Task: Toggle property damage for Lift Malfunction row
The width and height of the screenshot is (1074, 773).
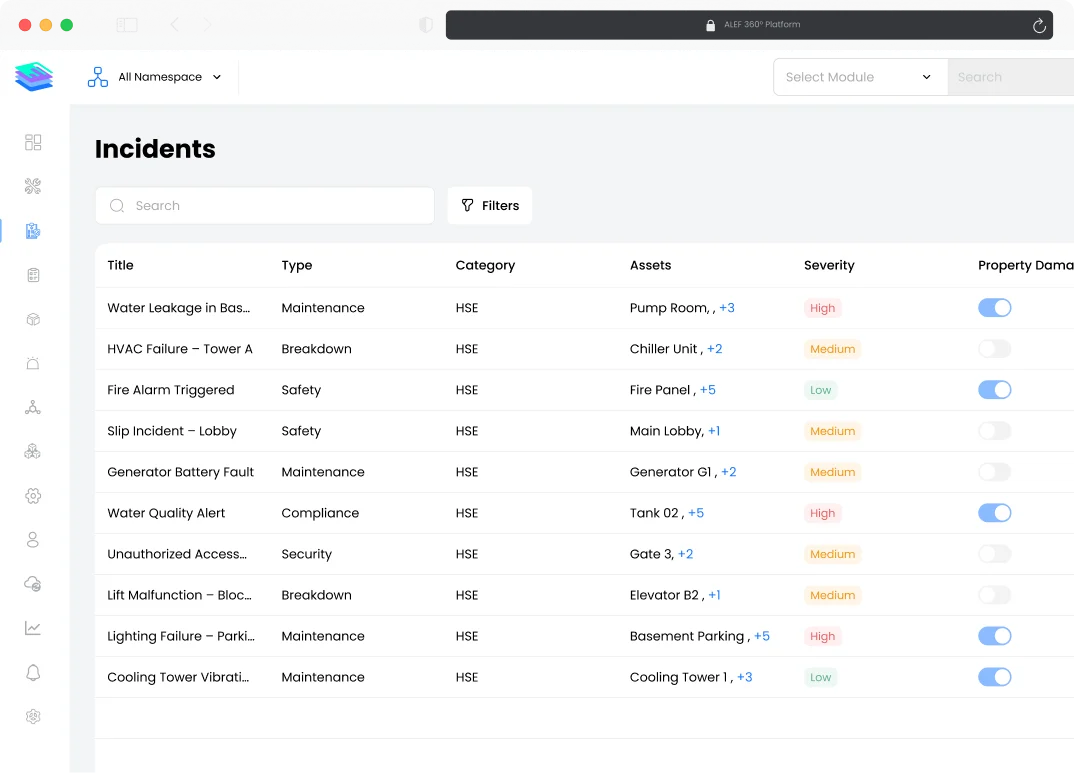Action: pos(995,595)
